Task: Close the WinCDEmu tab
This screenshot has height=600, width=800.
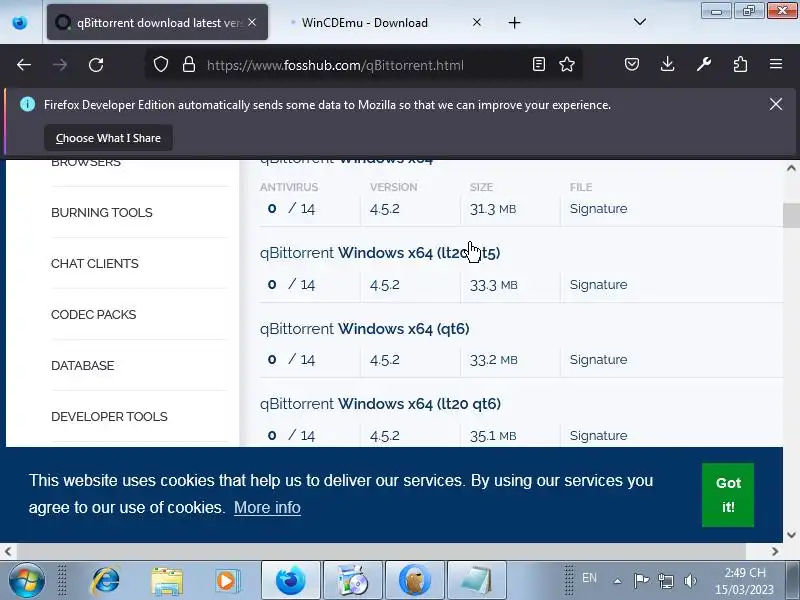Action: click(477, 22)
